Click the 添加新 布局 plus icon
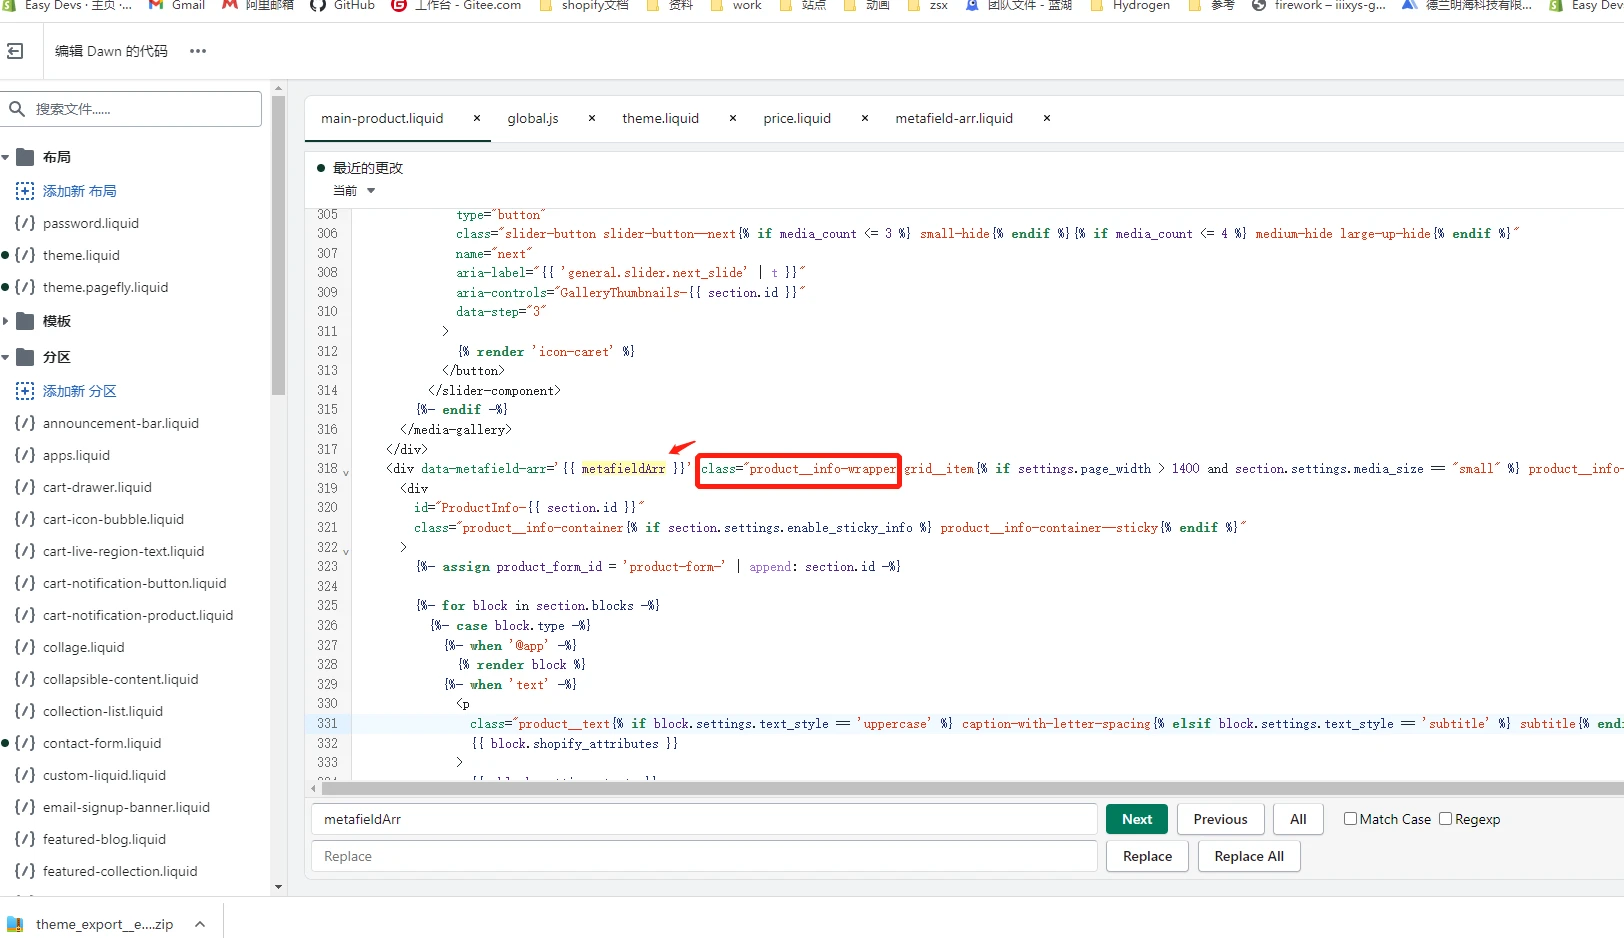Screen dimensions: 1624x938 [x=25, y=191]
